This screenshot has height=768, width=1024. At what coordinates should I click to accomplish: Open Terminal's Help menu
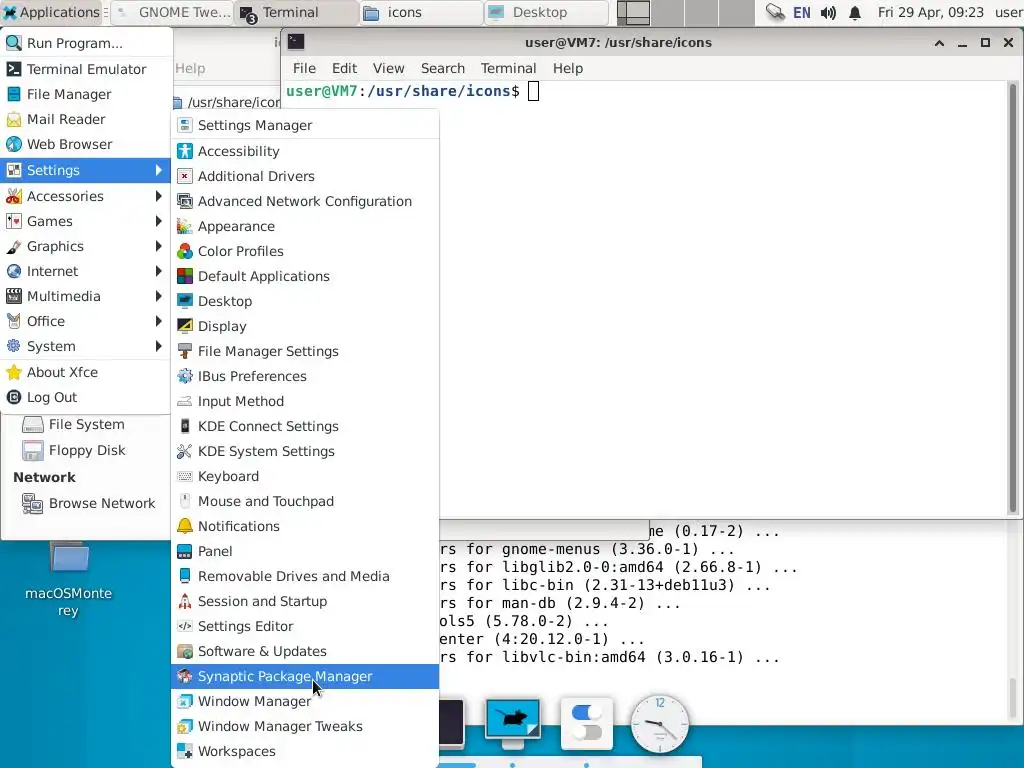(x=568, y=68)
